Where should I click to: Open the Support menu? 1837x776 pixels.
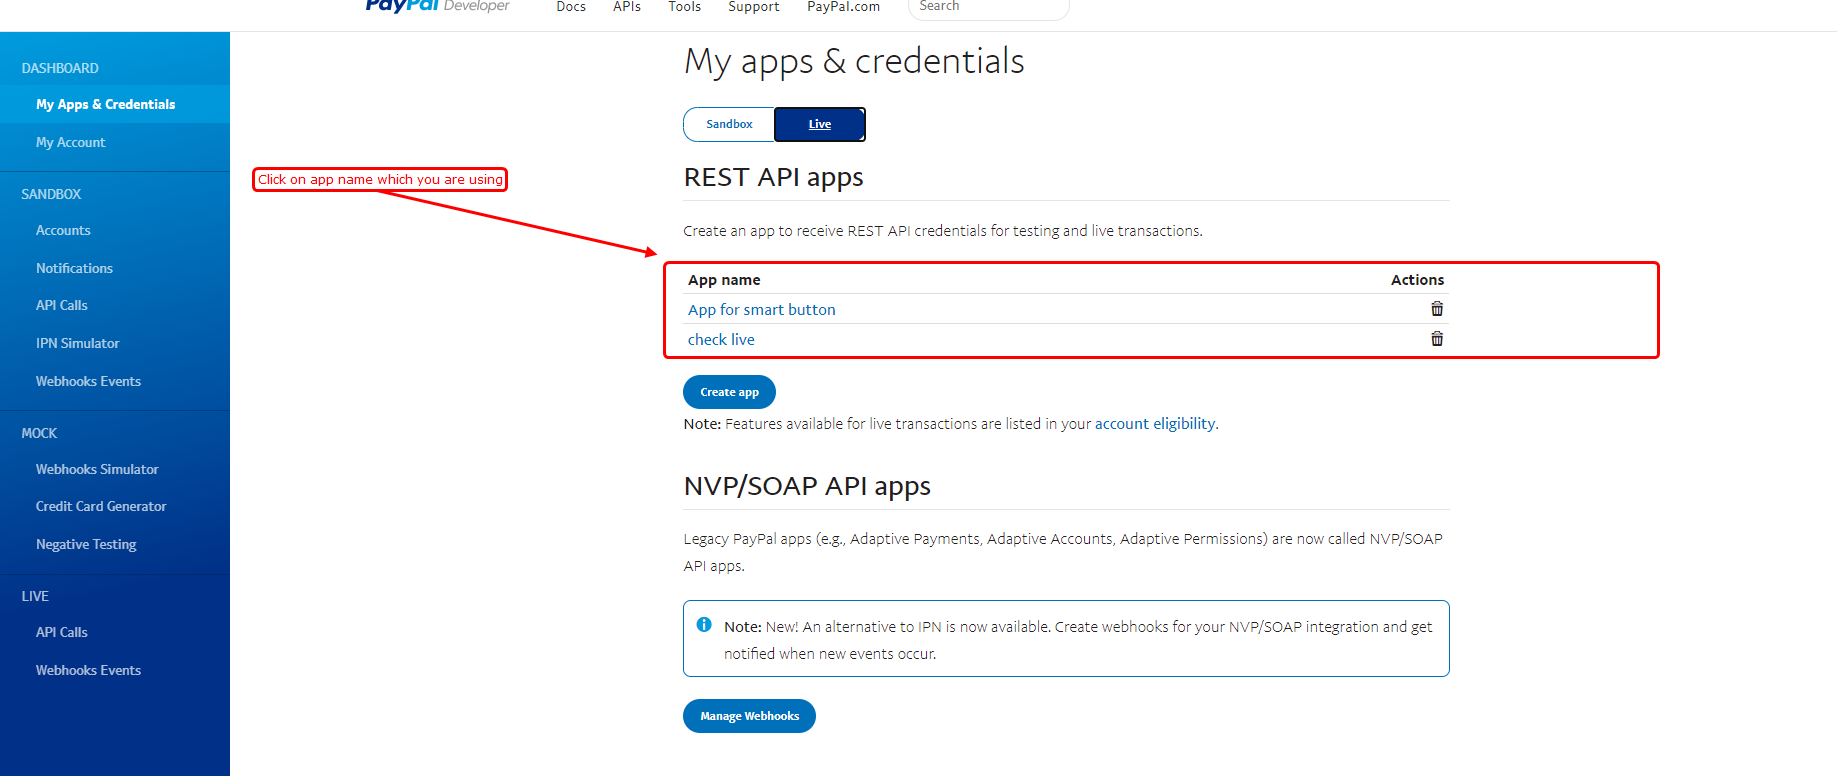click(x=754, y=6)
